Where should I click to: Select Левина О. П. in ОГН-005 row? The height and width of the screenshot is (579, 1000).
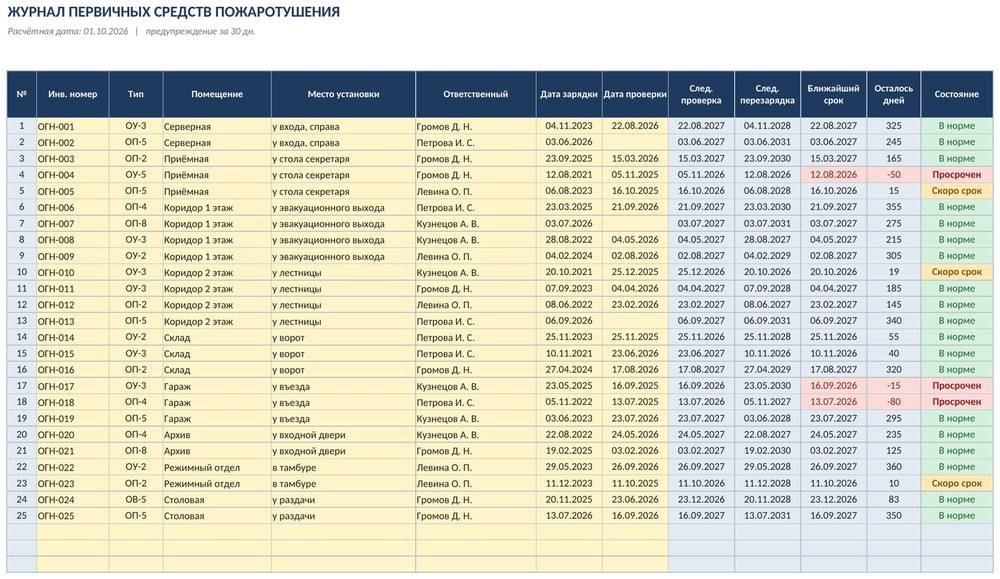pyautogui.click(x=476, y=191)
